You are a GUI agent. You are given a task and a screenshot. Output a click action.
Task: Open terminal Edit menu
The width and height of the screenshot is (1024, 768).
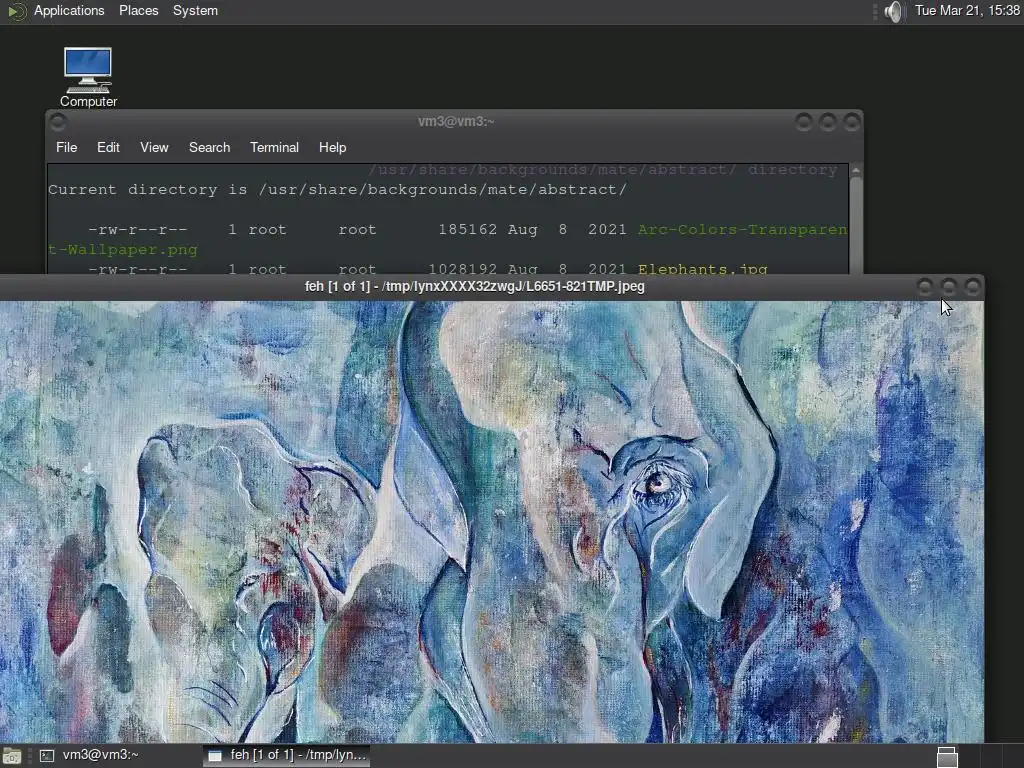[x=108, y=148]
